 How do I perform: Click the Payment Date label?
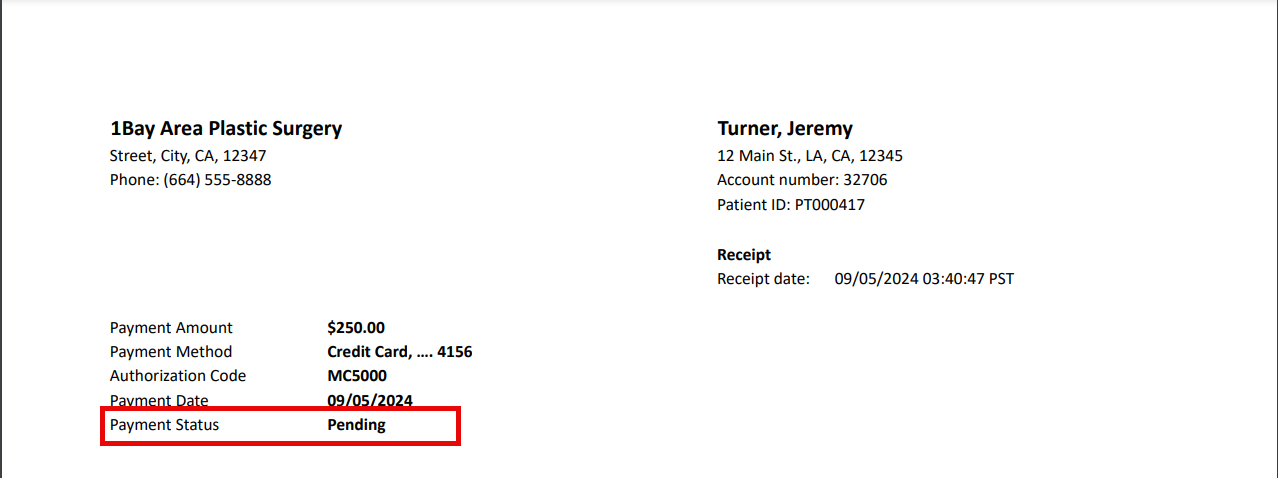coord(159,400)
